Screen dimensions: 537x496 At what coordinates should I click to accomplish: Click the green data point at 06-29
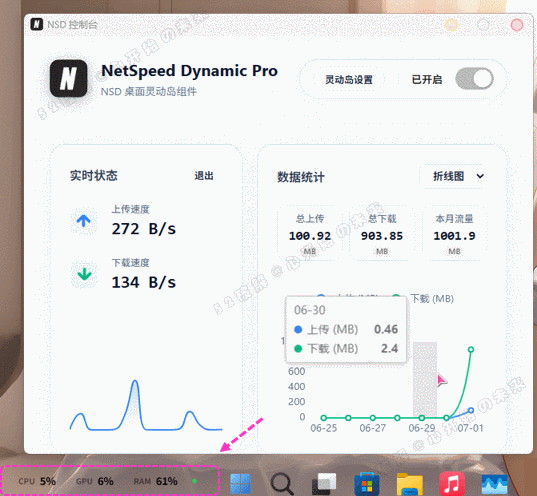[422, 418]
